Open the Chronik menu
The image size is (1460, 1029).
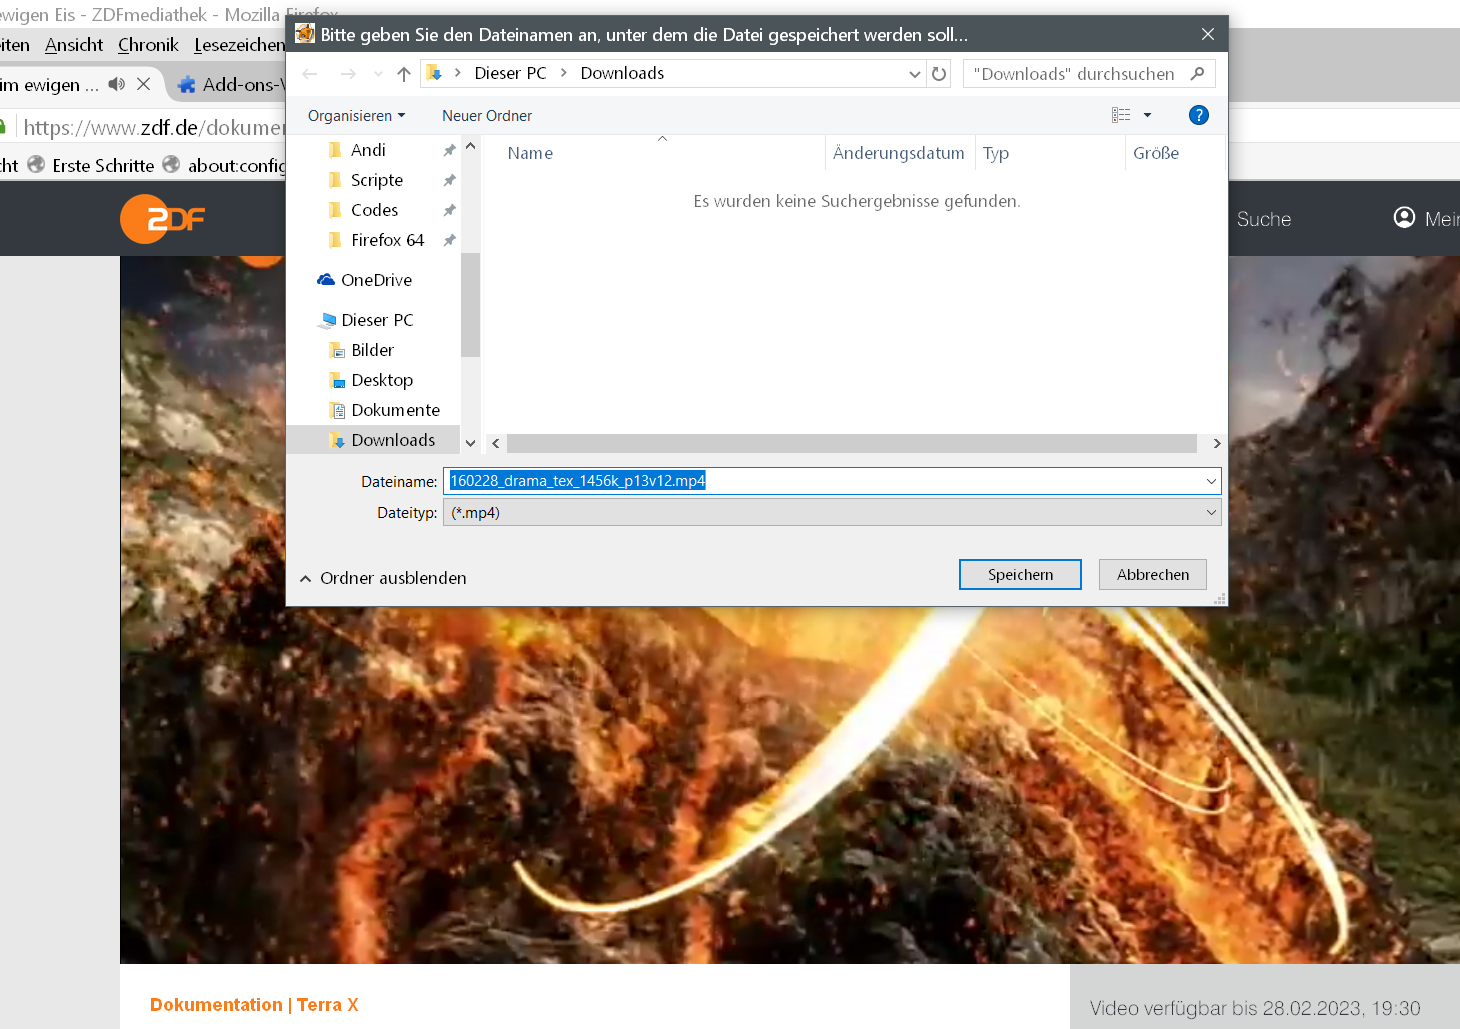[x=148, y=45]
